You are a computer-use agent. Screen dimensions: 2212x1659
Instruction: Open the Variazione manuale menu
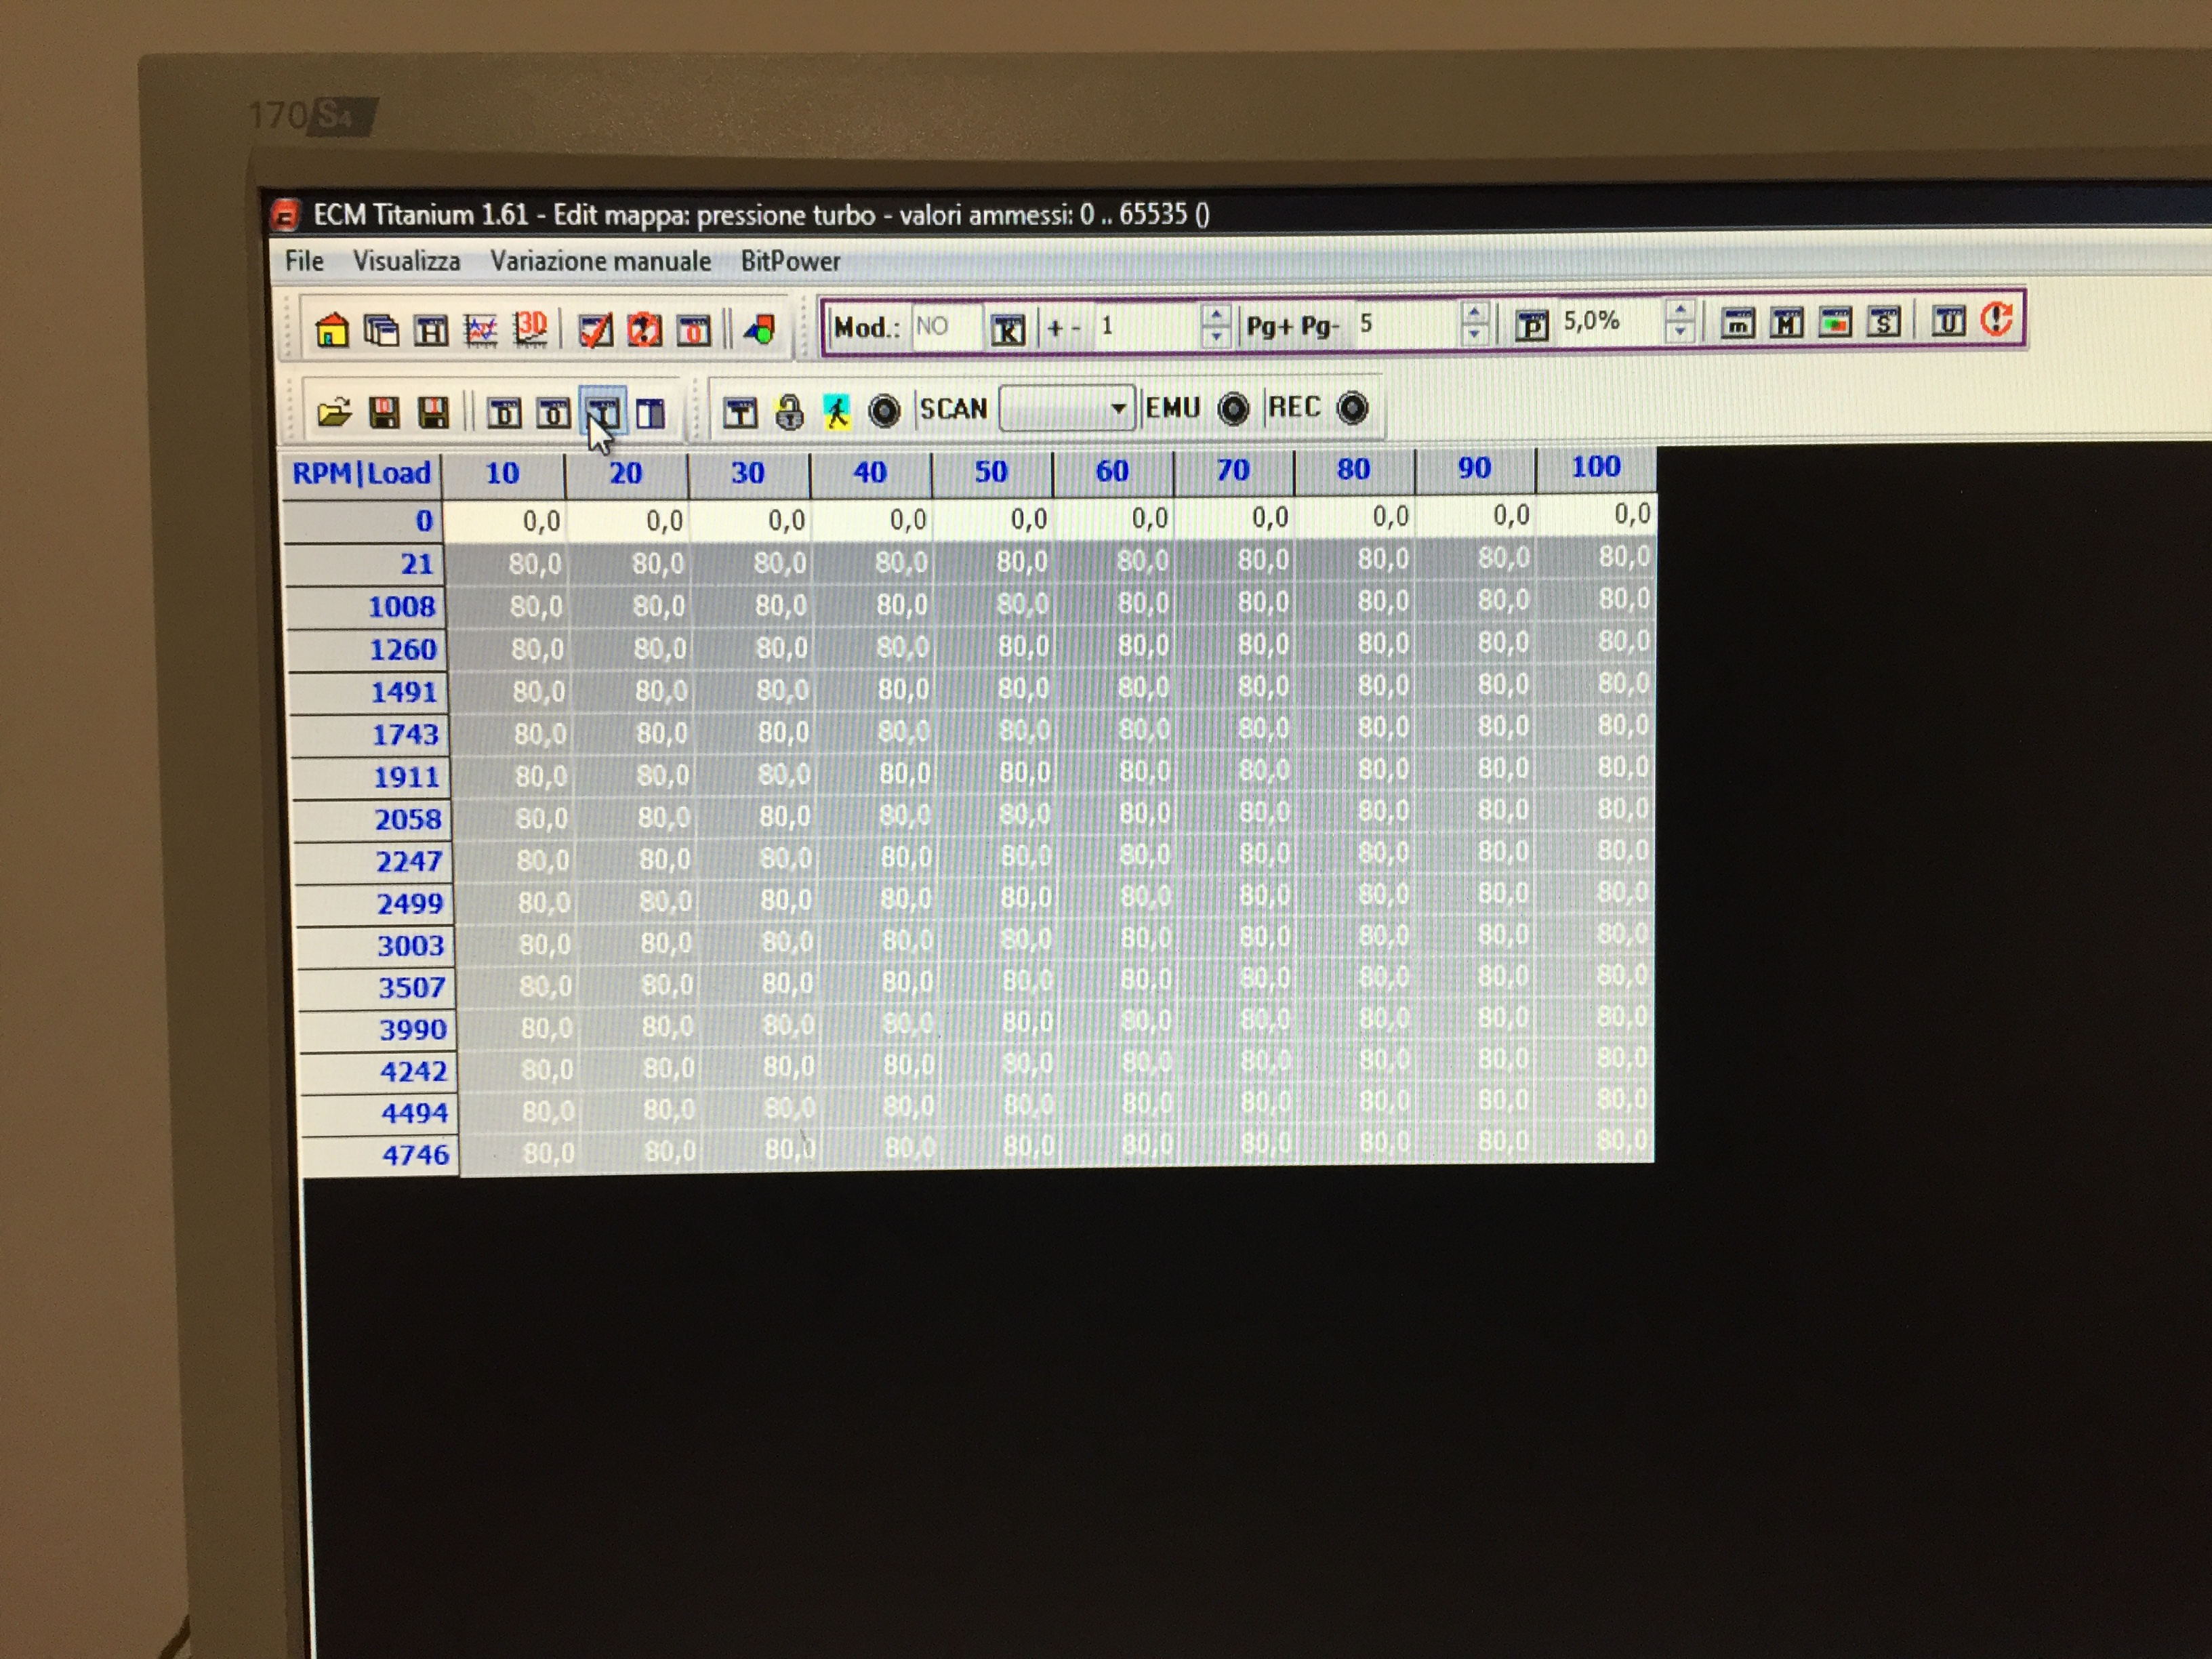click(600, 261)
